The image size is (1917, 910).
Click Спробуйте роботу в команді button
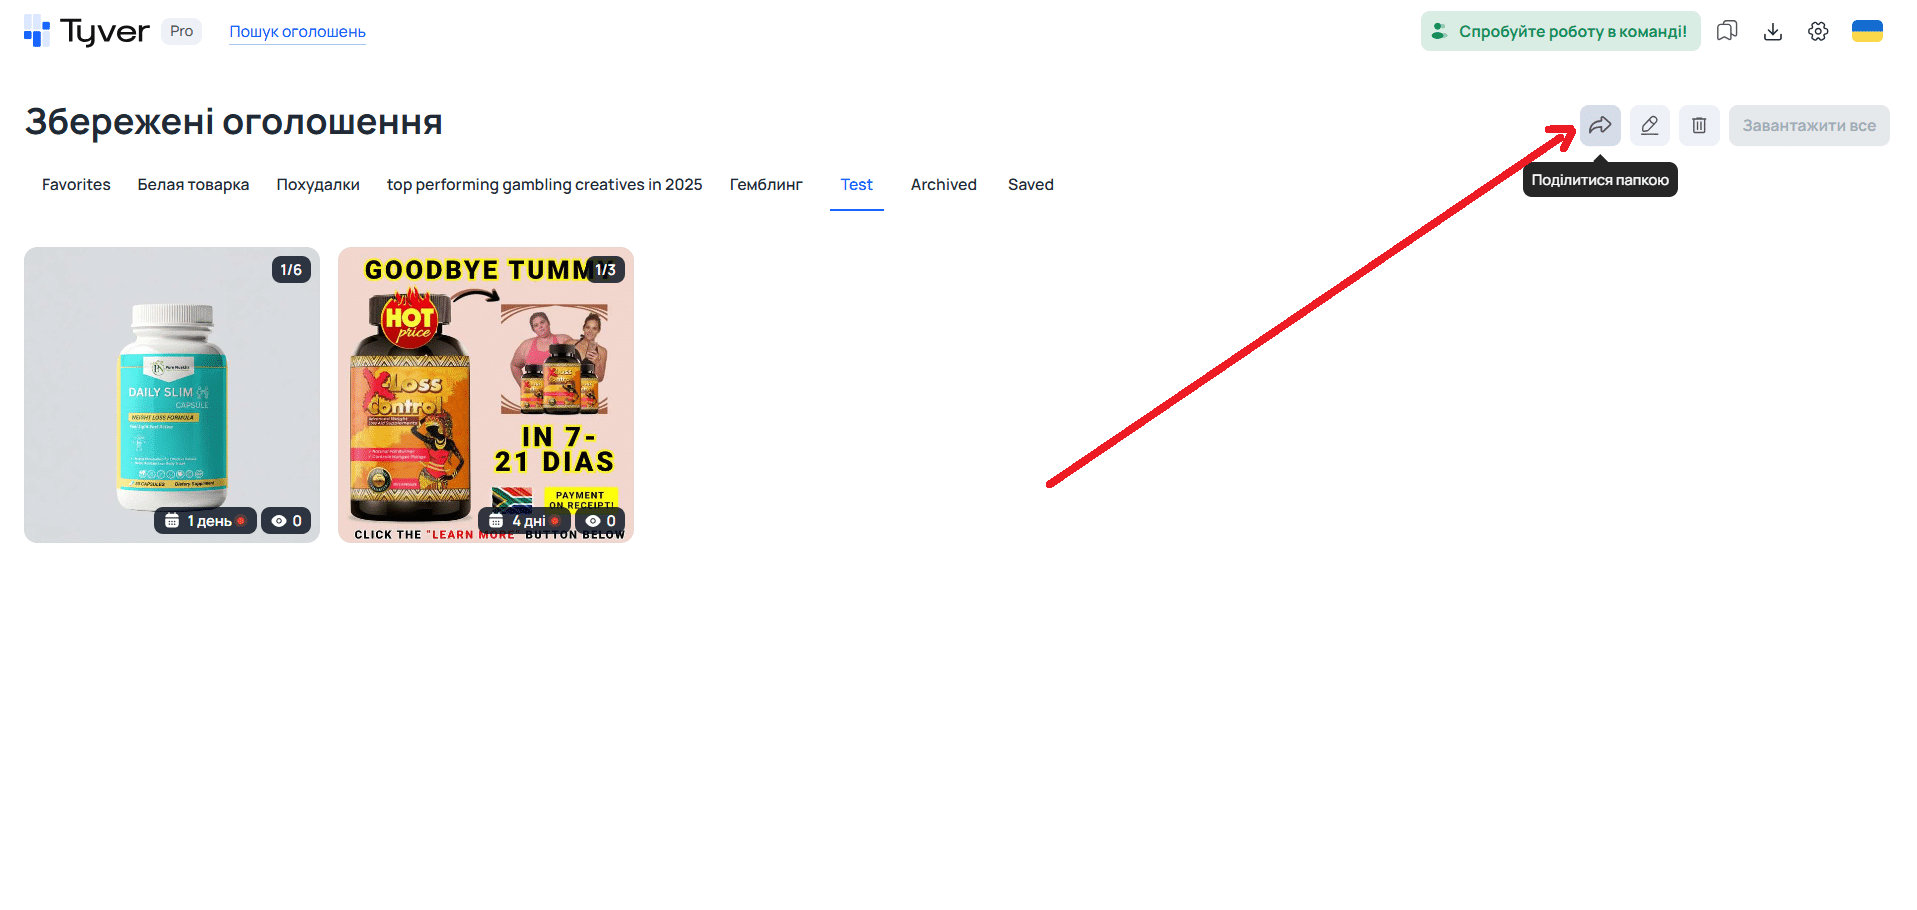tap(1560, 31)
